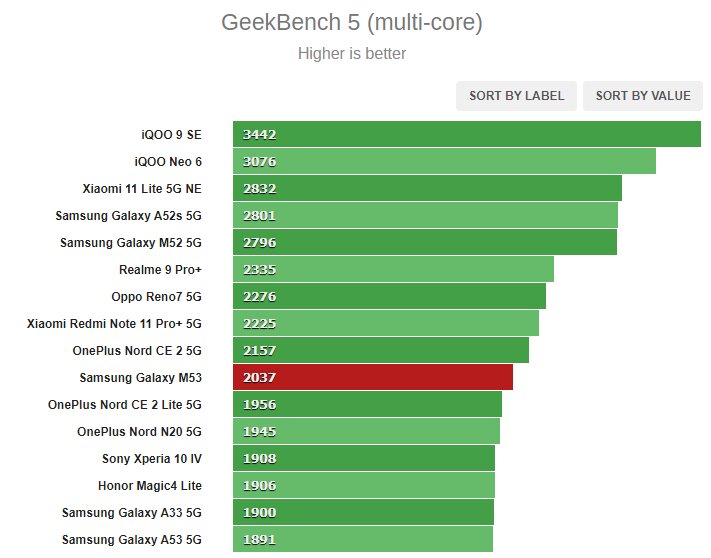
Task: Click the Samsung Galaxy A53 5G bar
Action: click(363, 539)
